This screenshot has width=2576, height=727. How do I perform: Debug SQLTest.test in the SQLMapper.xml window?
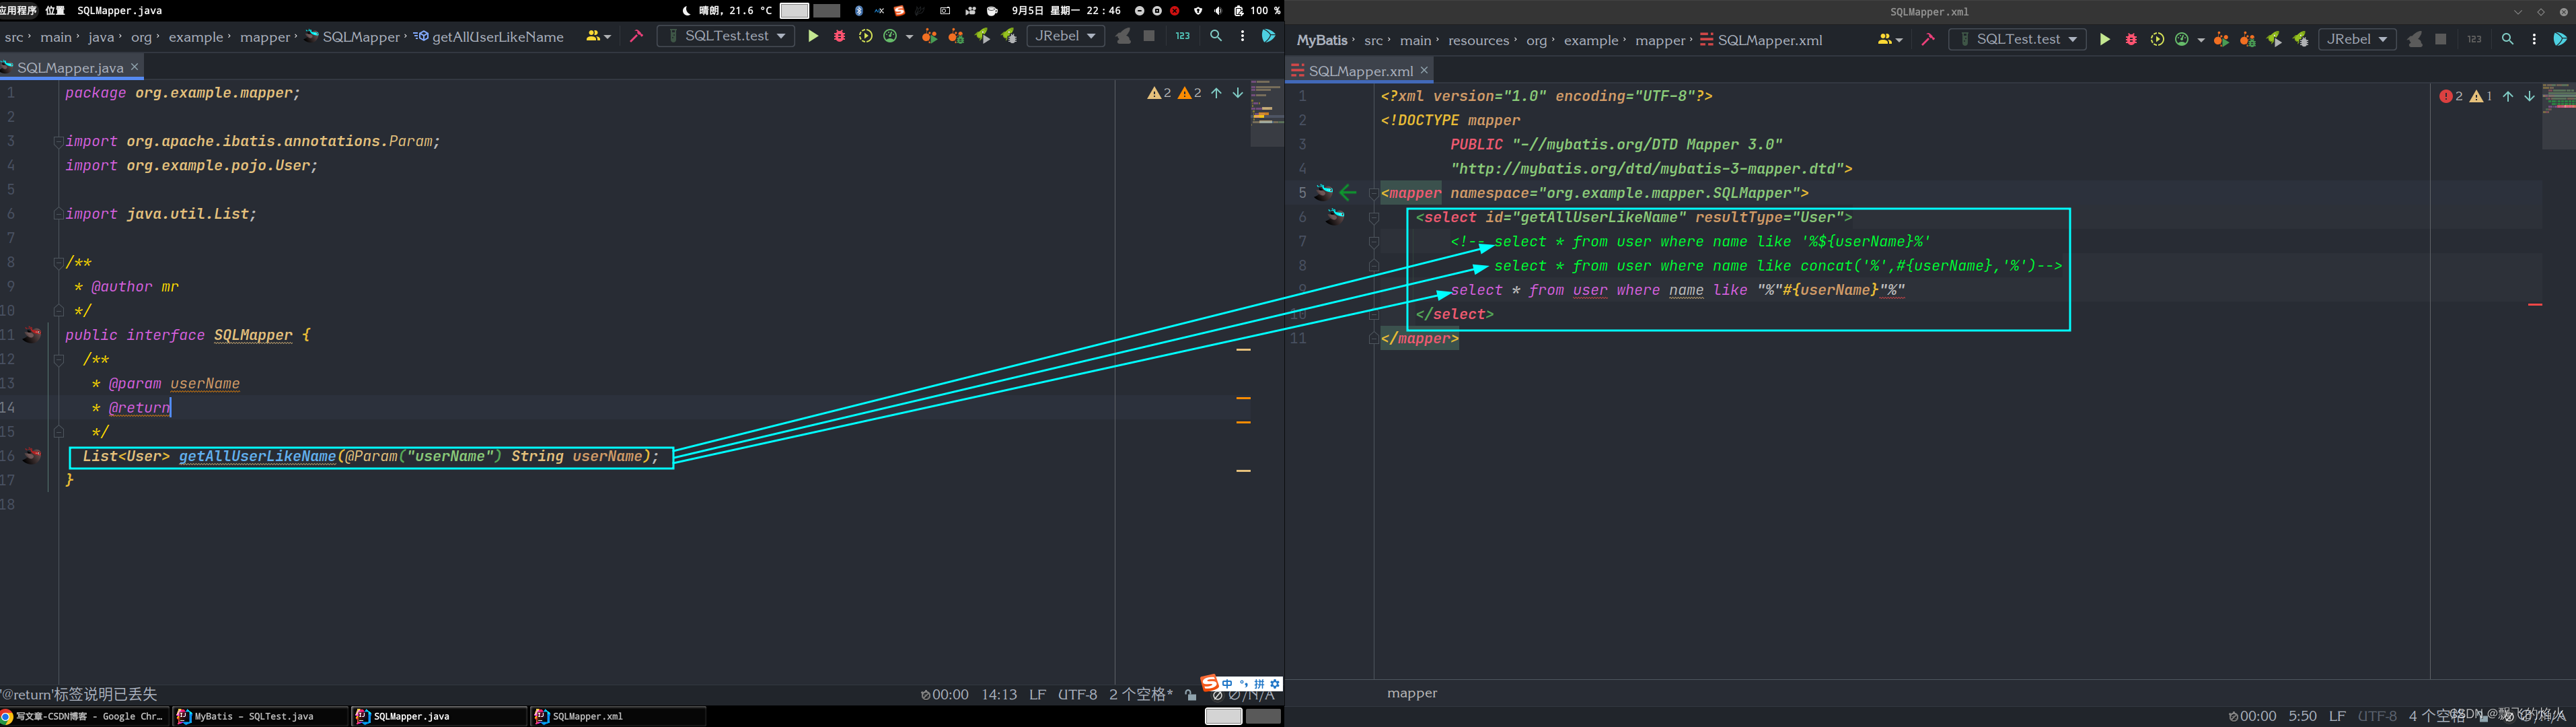click(2131, 39)
